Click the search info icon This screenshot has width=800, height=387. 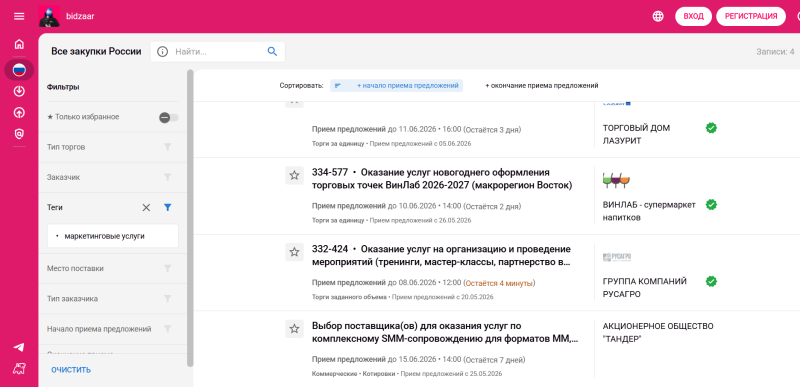(x=162, y=51)
